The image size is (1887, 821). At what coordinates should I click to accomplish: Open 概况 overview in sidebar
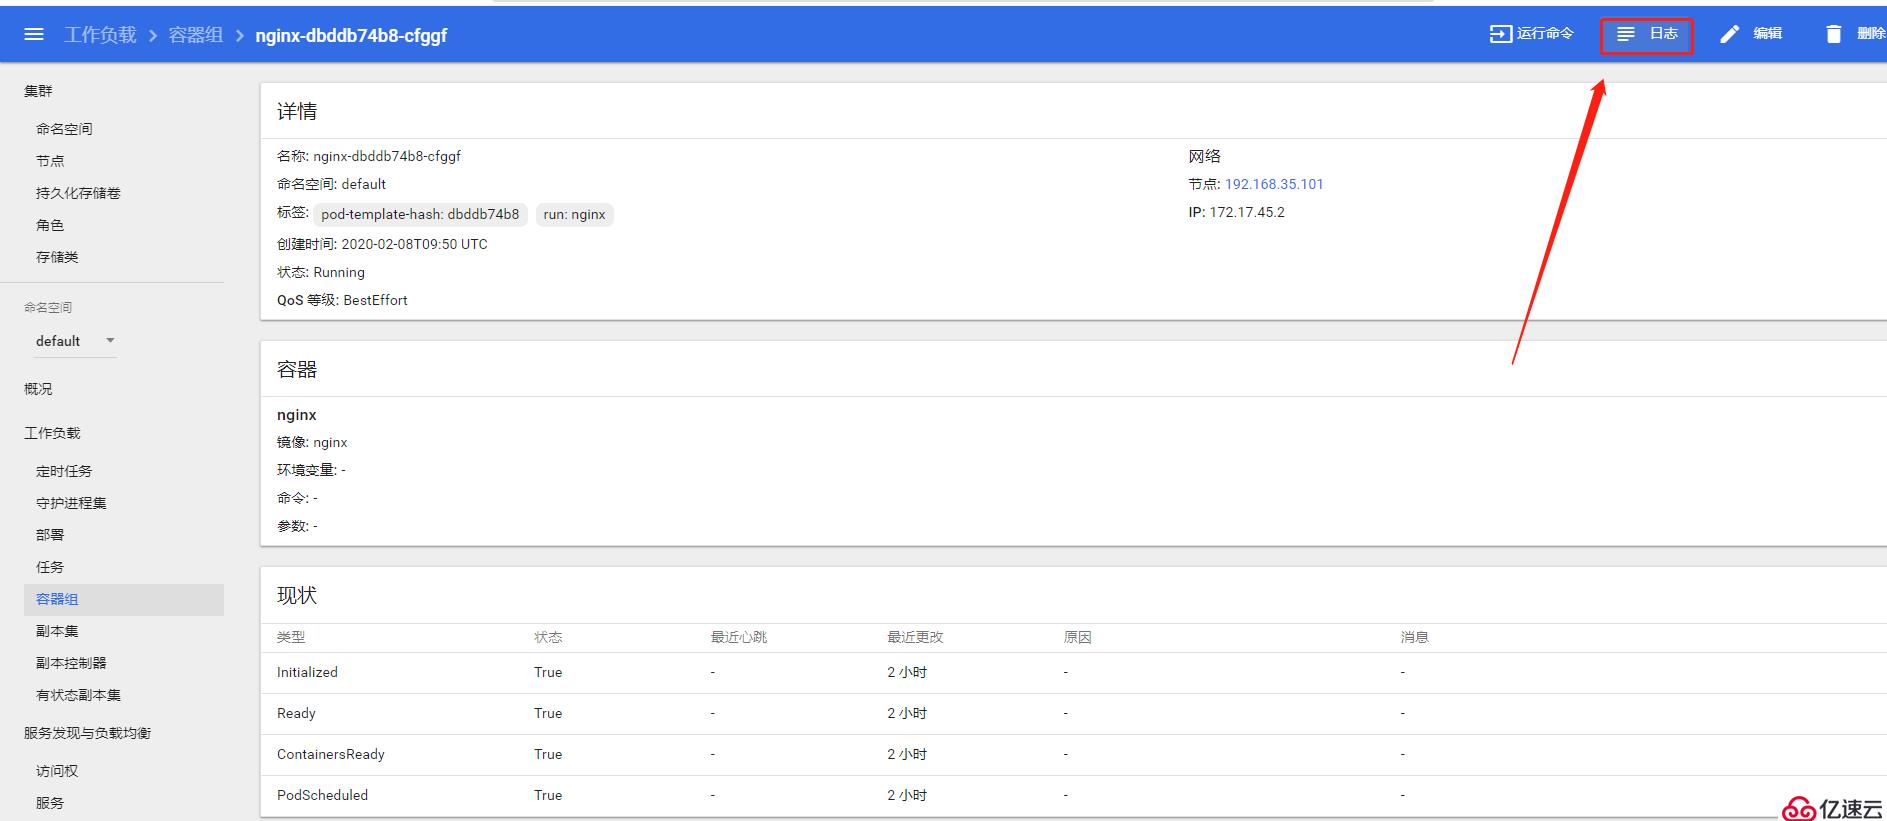pos(38,389)
